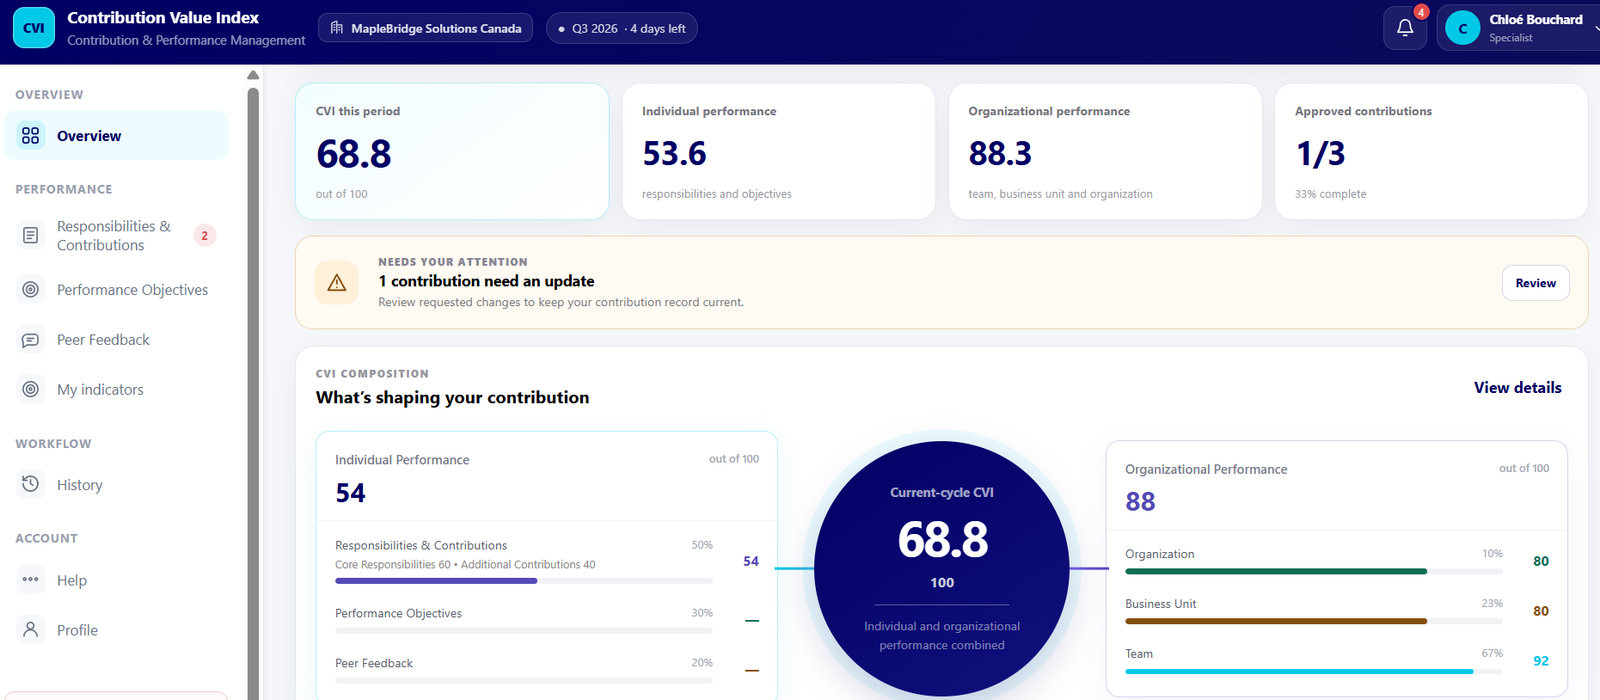Click the '33% complete' text
The height and width of the screenshot is (700, 1600).
click(x=1330, y=194)
